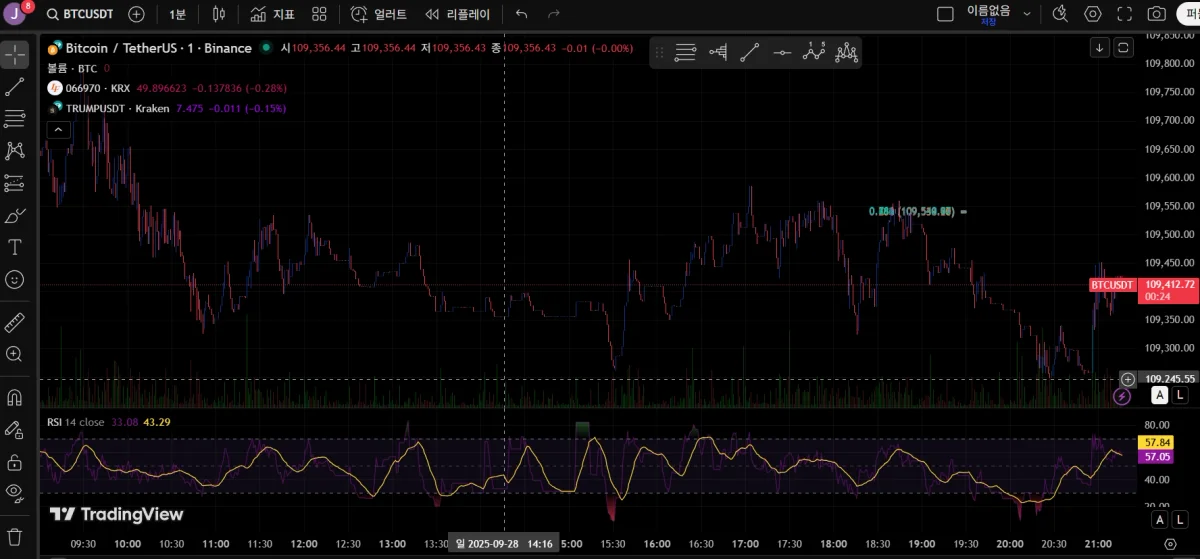Click the trash icon to remove drawings
Viewport: 1200px width, 559px height.
[x=15, y=537]
